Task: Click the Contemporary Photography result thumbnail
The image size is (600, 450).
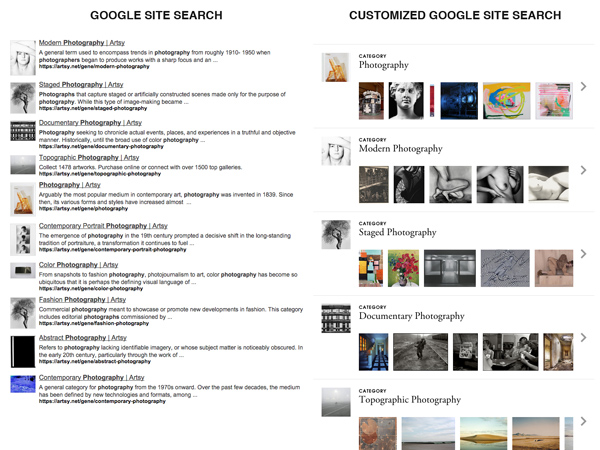Action: pos(23,384)
